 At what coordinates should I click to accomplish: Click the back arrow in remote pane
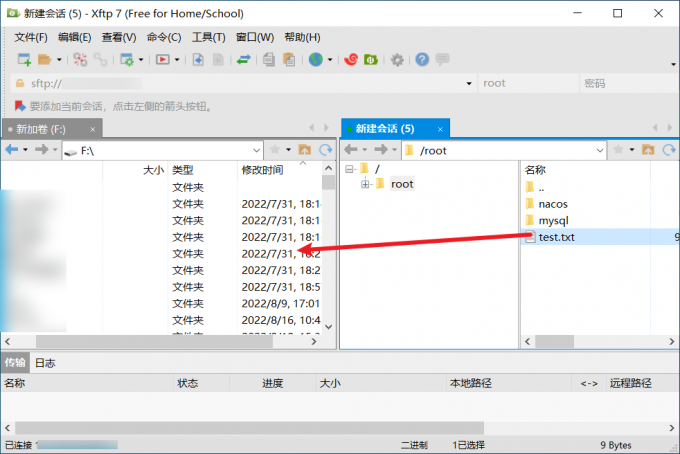351,150
